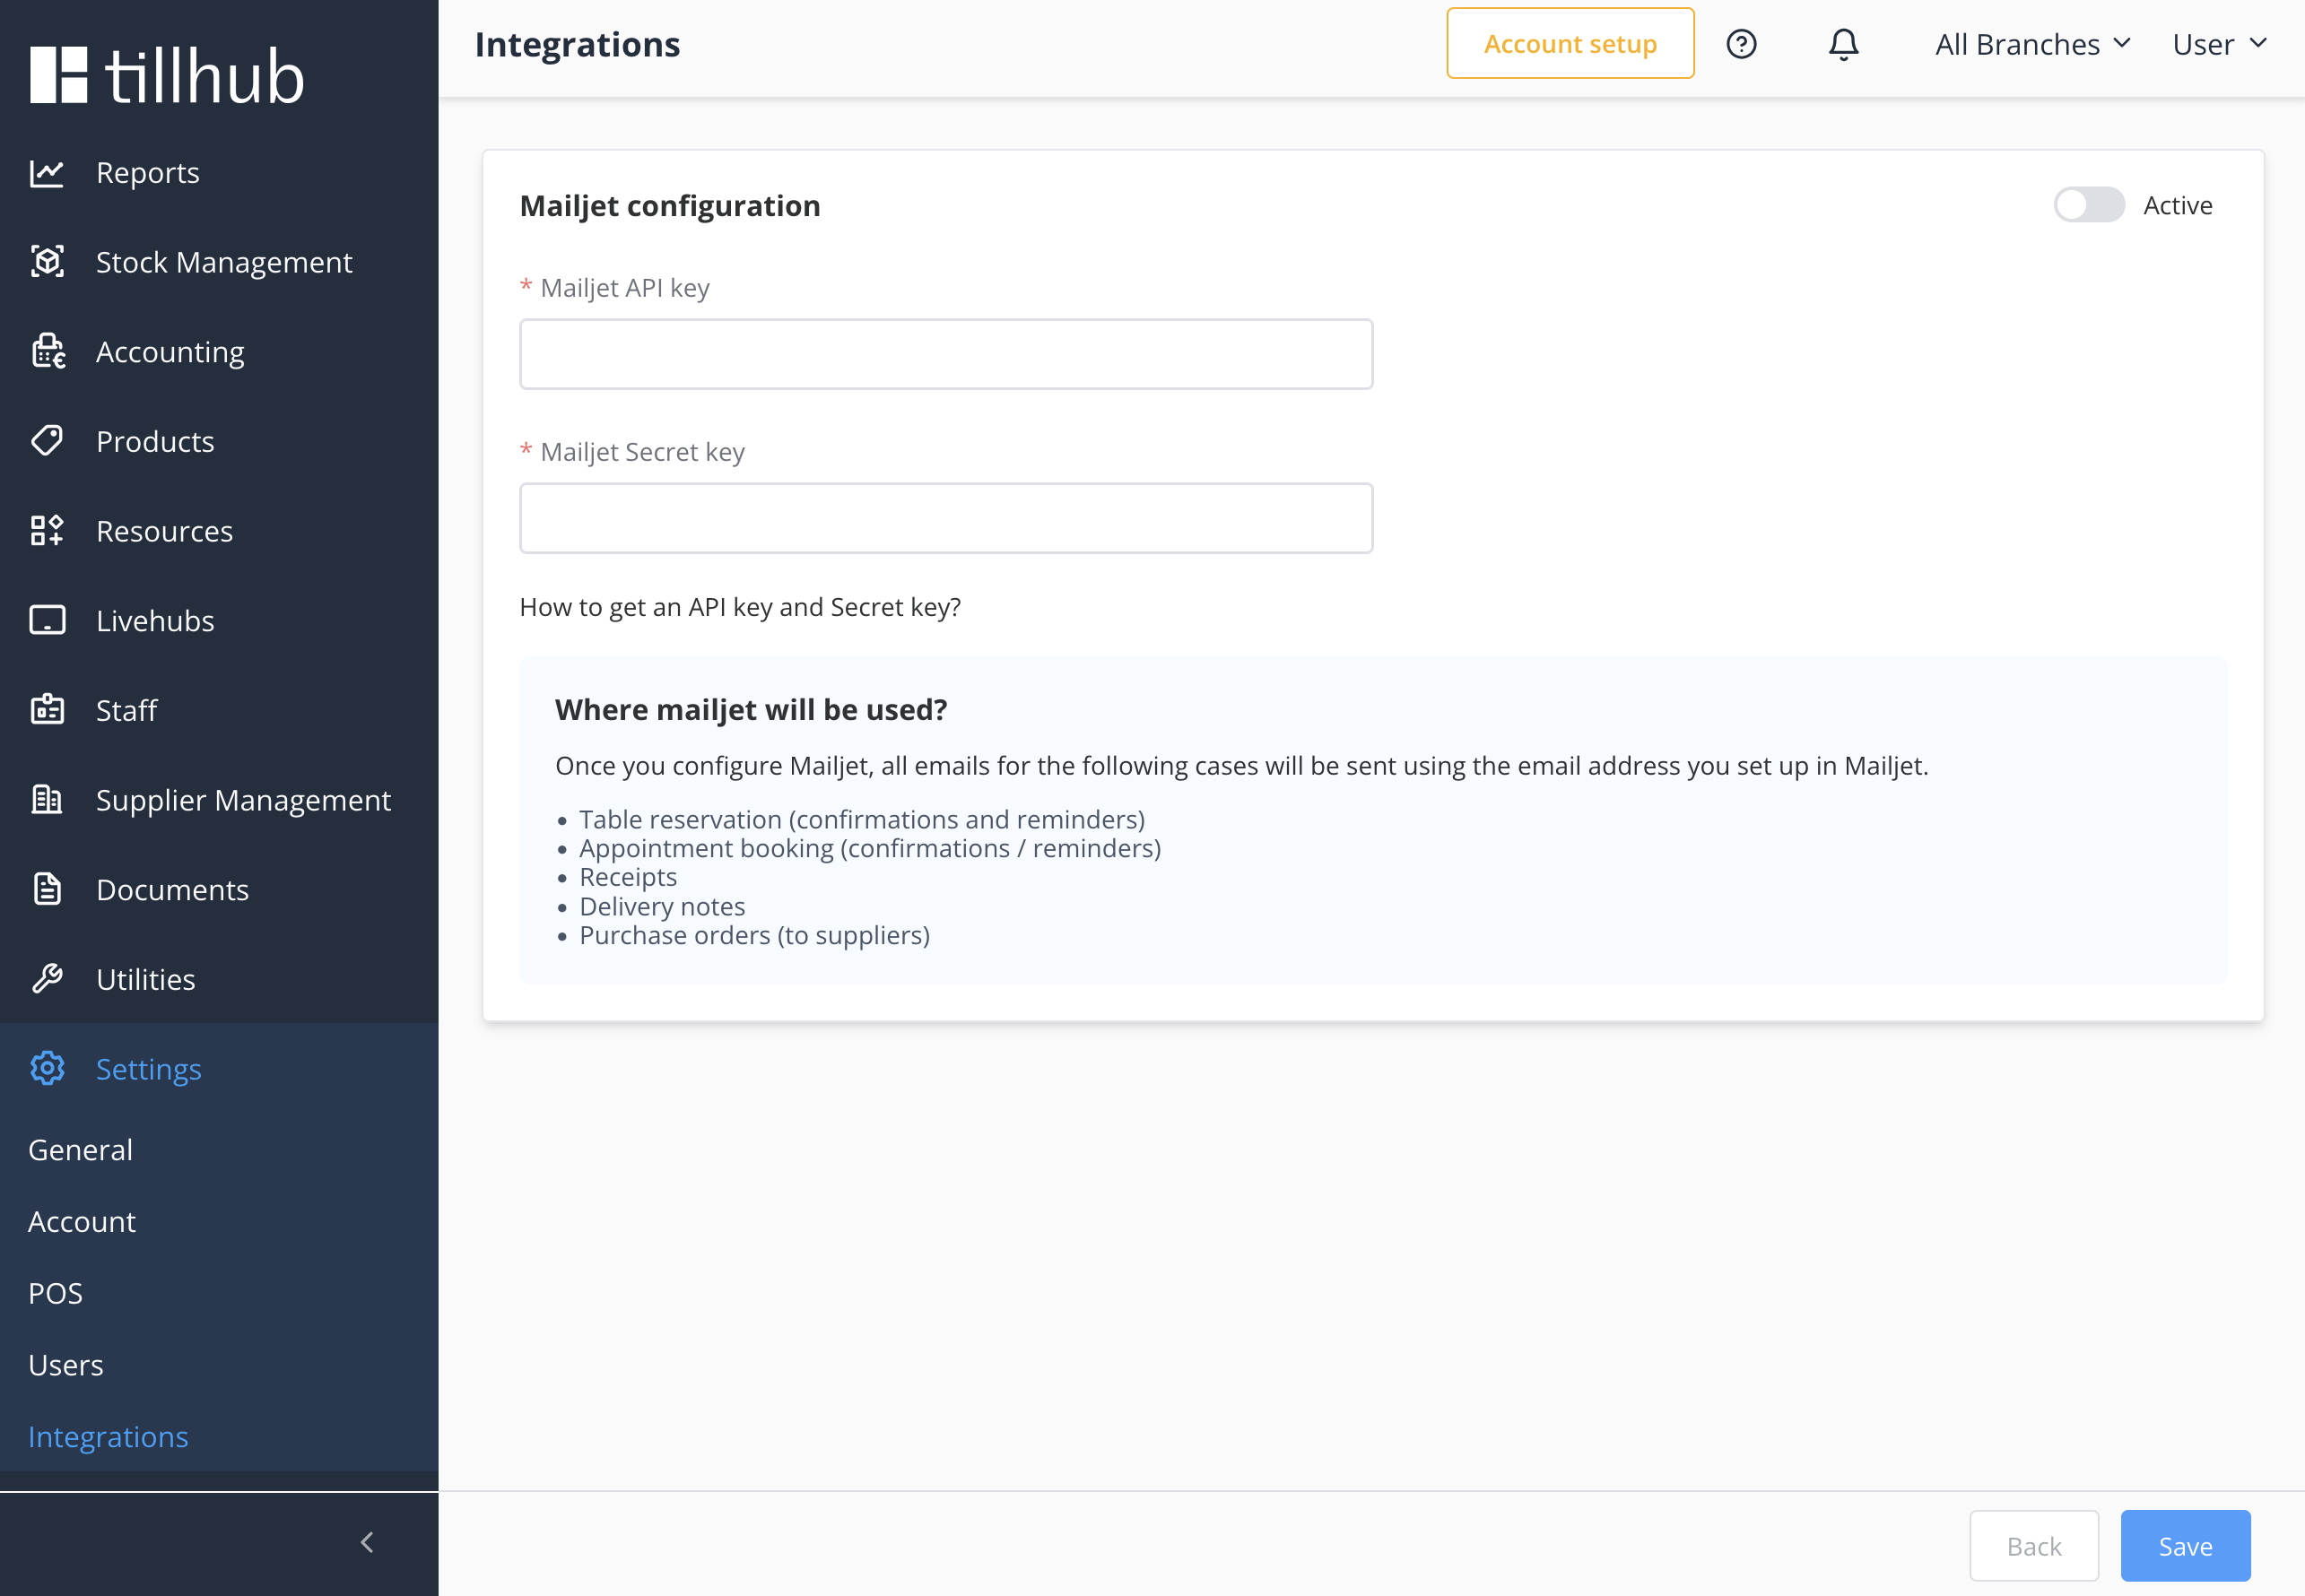Expand the User menu dropdown
The height and width of the screenshot is (1596, 2305).
pyautogui.click(x=2218, y=44)
